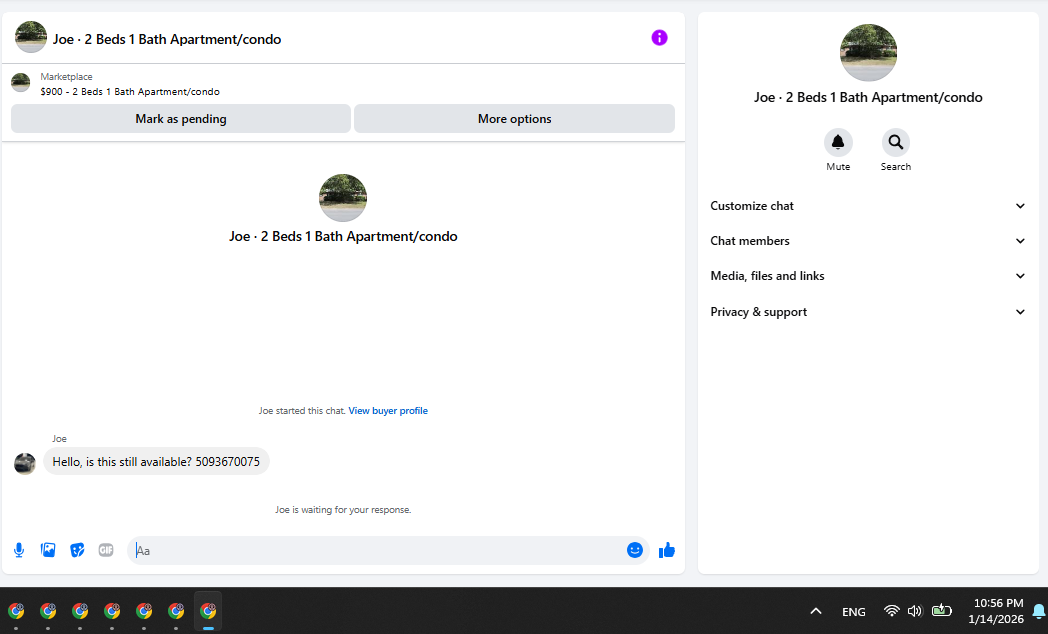Send a thumbs-up like

[x=666, y=550]
